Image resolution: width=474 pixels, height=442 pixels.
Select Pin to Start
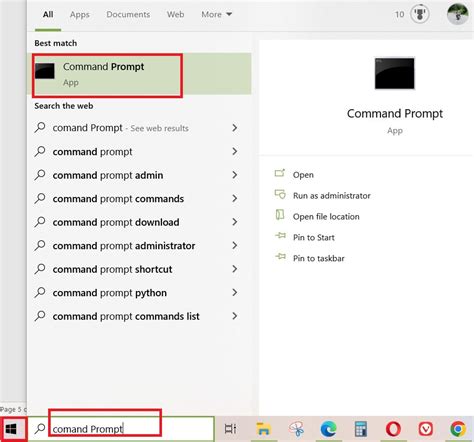tap(314, 237)
